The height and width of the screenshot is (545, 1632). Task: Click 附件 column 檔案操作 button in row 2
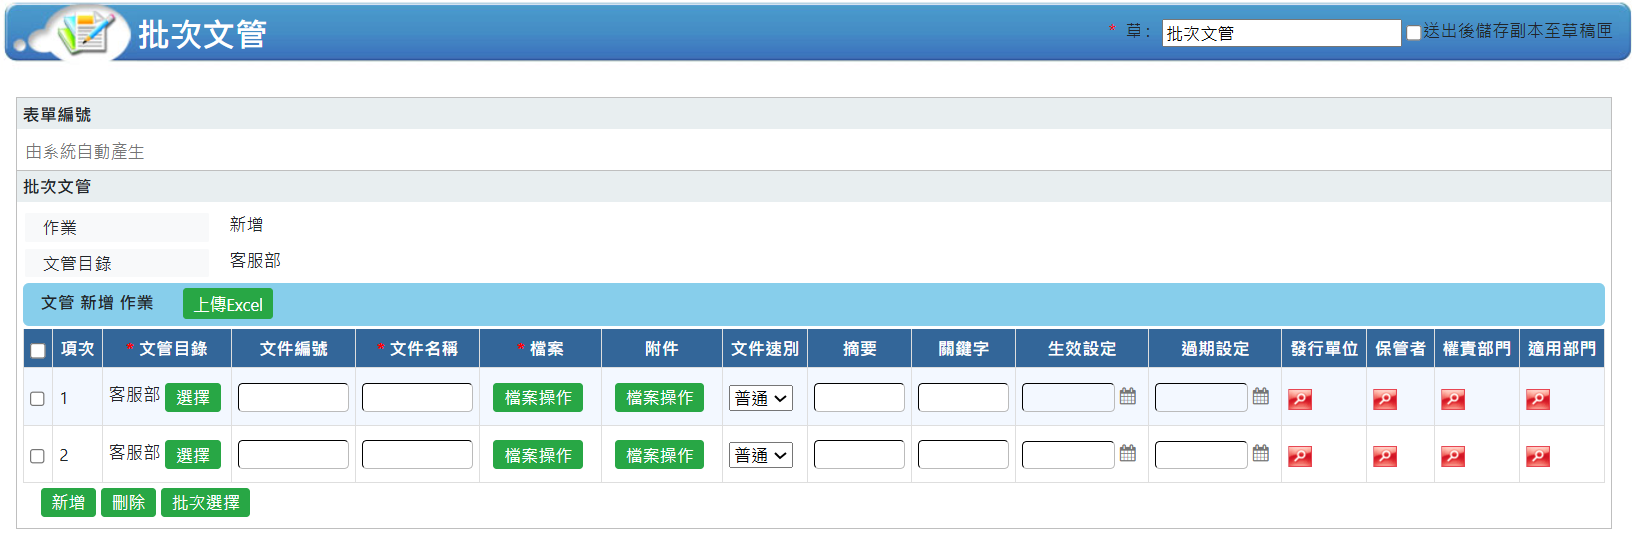659,455
